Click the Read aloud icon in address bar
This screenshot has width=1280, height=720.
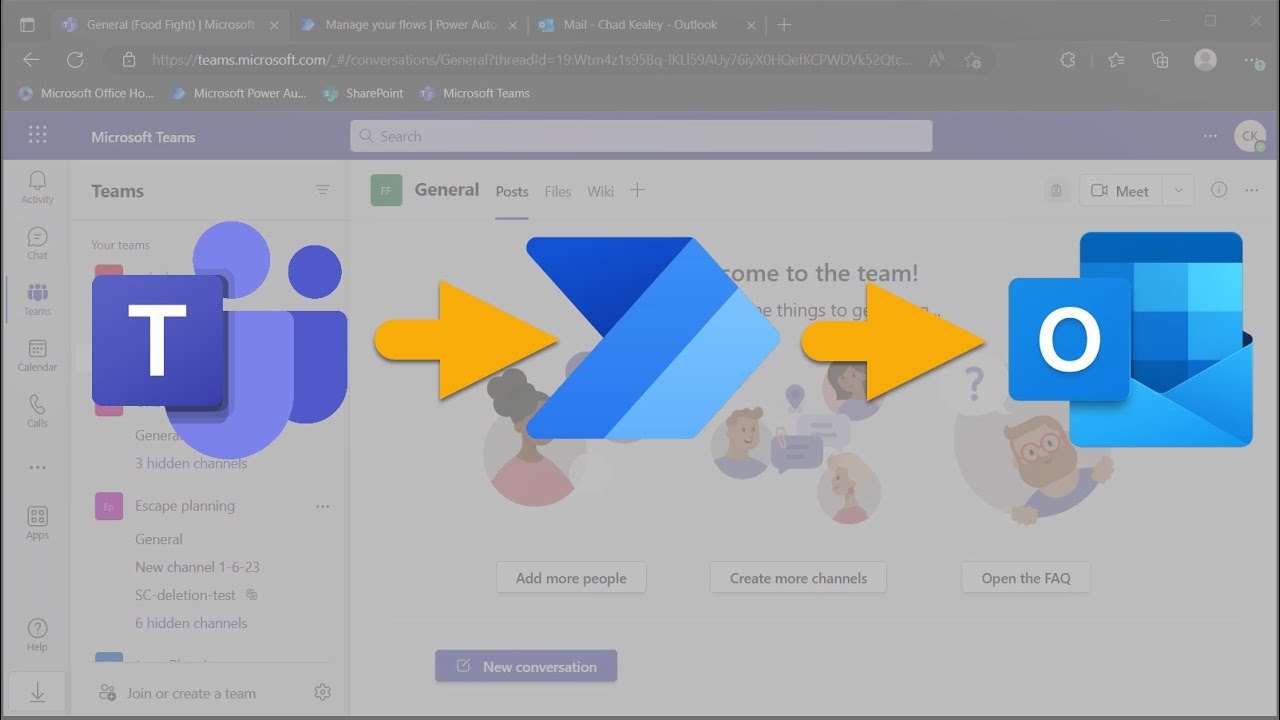(x=937, y=60)
